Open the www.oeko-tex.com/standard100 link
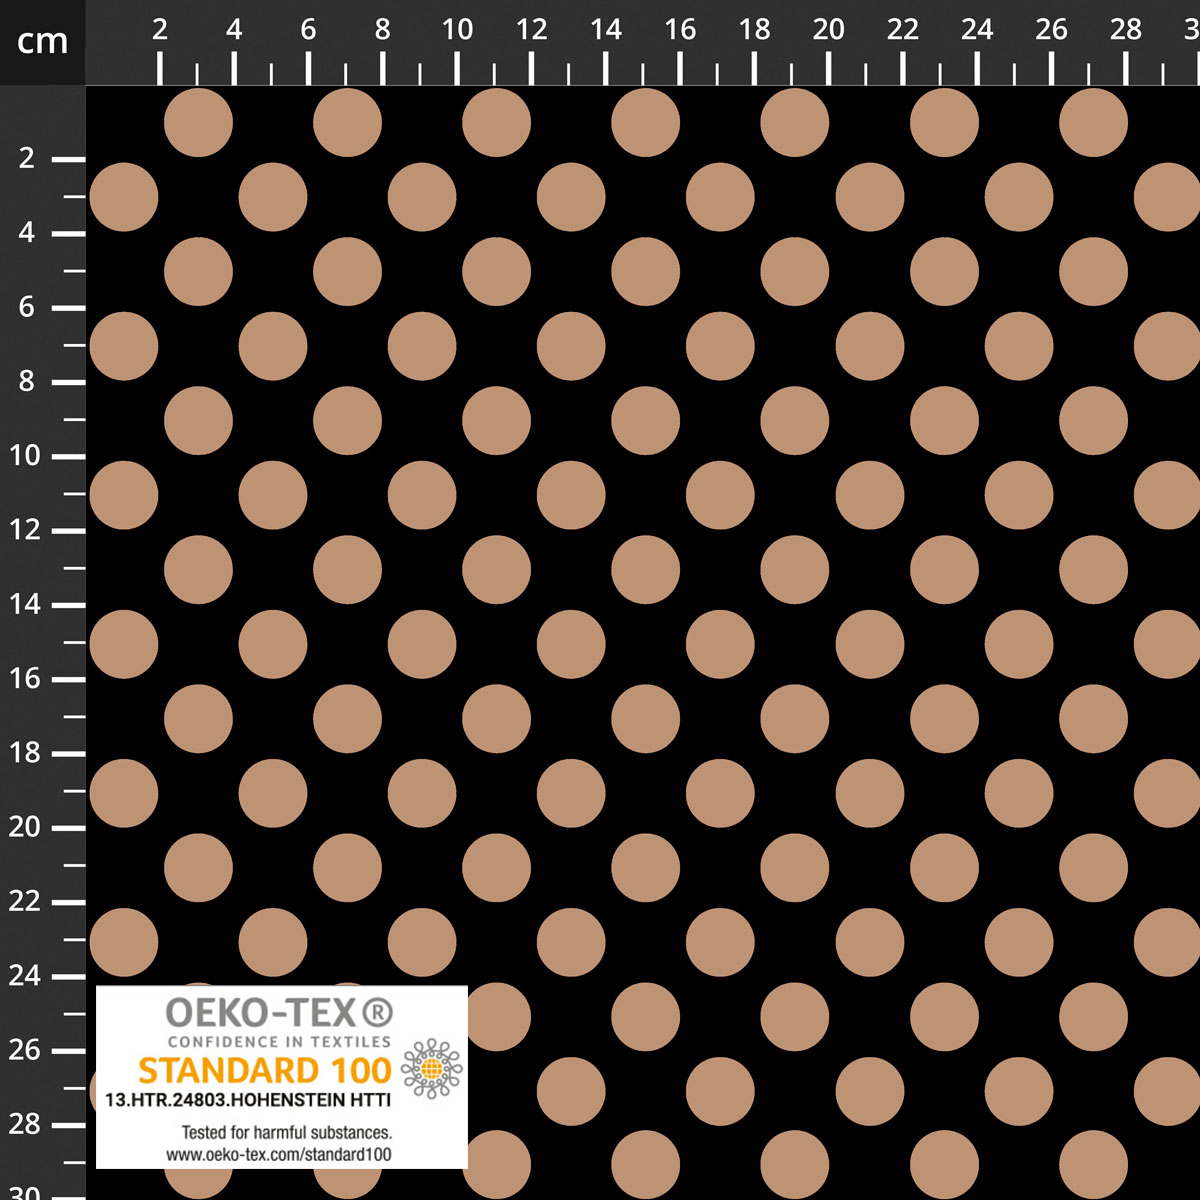This screenshot has height=1200, width=1200. pos(279,1154)
